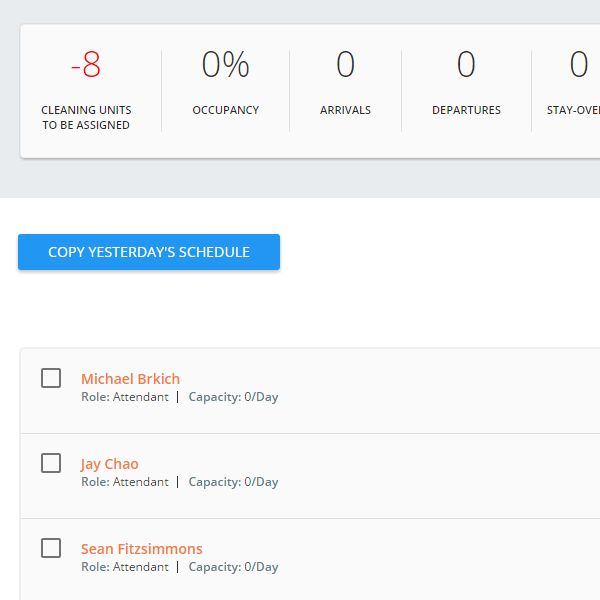Image resolution: width=600 pixels, height=600 pixels.
Task: Select Jay Chao's checkbox
Action: click(51, 463)
